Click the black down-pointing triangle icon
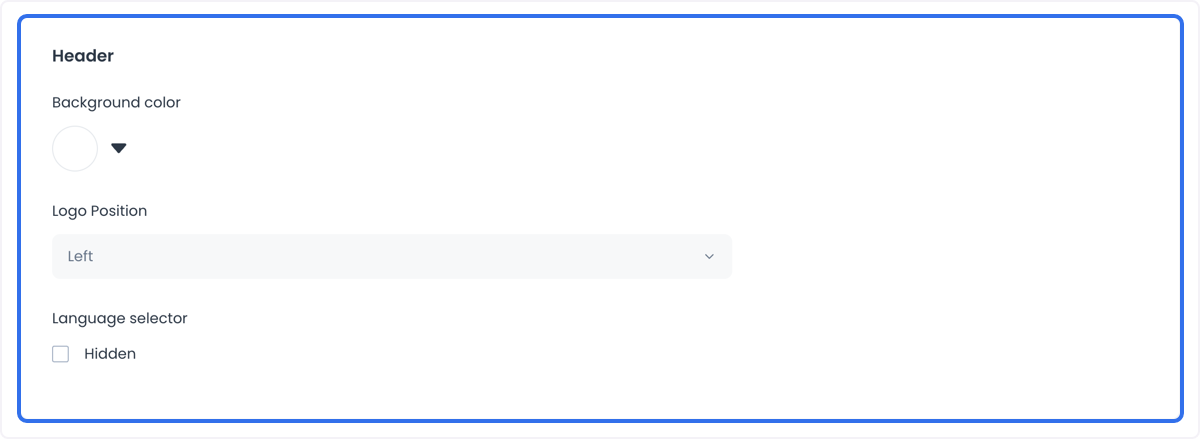This screenshot has width=1200, height=439. point(119,149)
